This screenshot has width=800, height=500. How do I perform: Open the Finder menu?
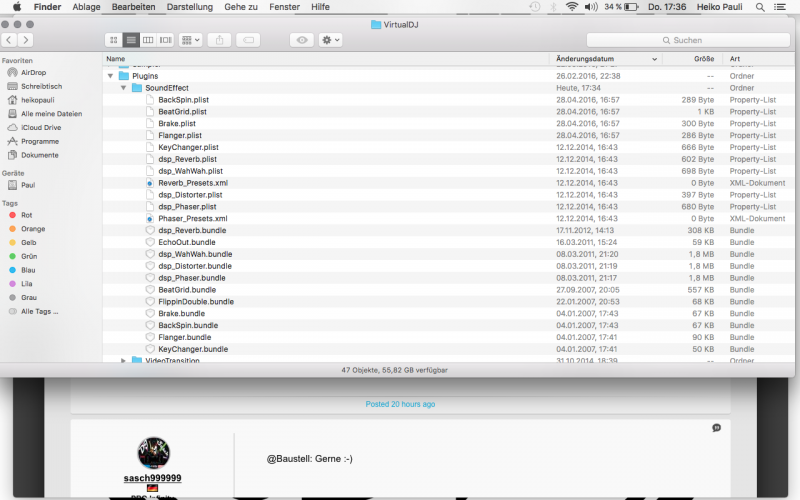pos(47,7)
